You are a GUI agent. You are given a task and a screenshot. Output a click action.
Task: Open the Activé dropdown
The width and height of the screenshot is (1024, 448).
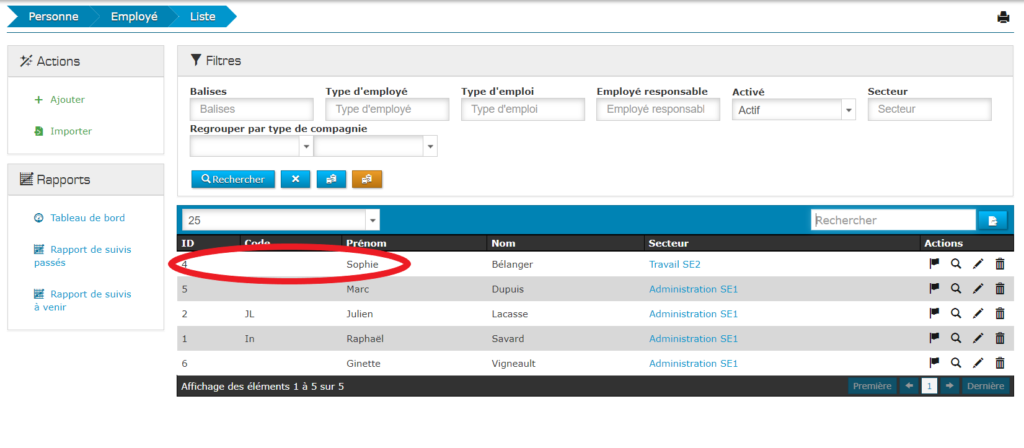(x=793, y=110)
